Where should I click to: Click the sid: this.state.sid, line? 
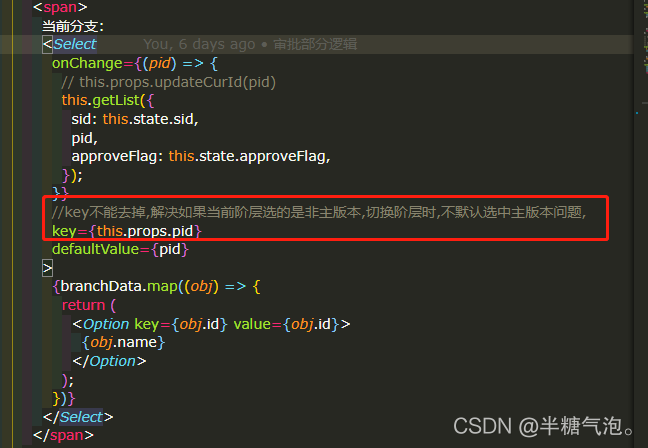[x=135, y=119]
